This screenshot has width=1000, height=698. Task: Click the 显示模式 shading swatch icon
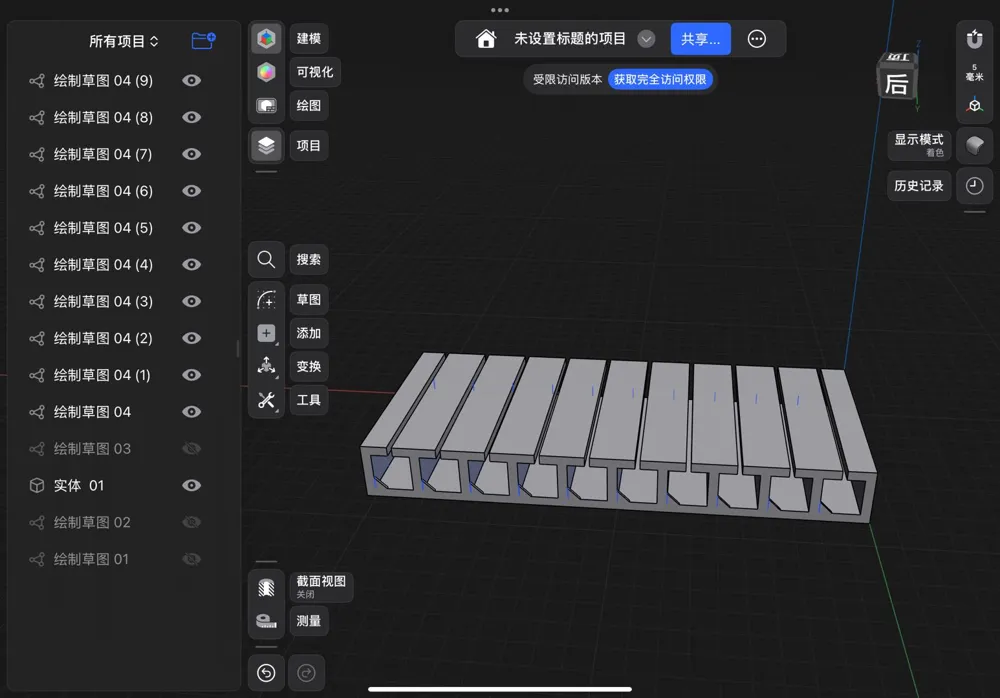tap(974, 145)
